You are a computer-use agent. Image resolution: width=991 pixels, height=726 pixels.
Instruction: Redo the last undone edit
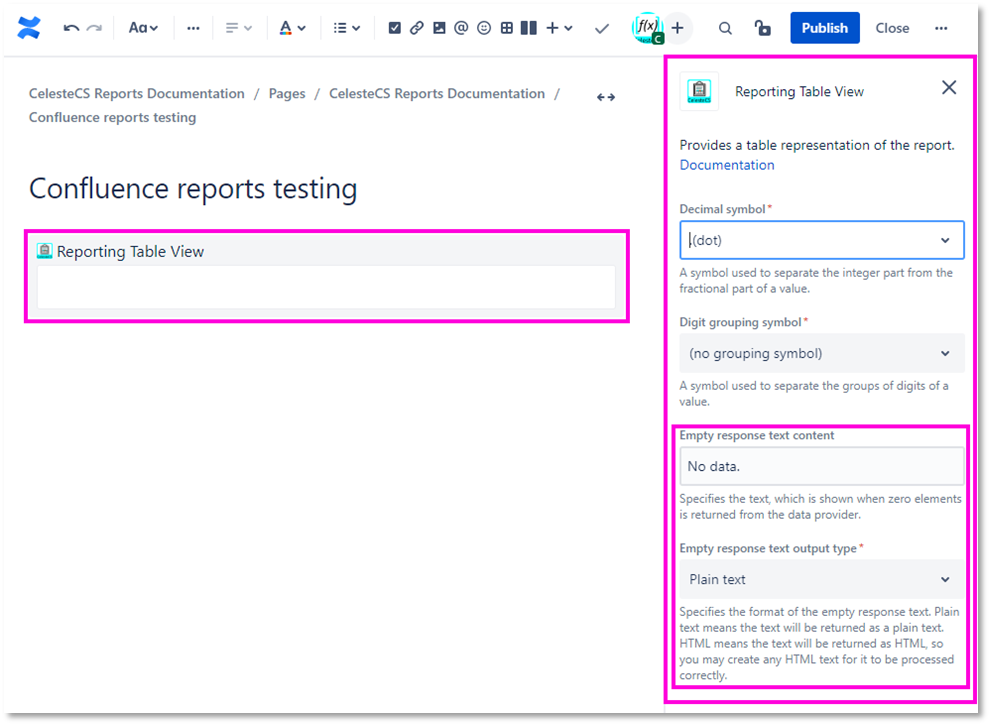click(x=94, y=28)
